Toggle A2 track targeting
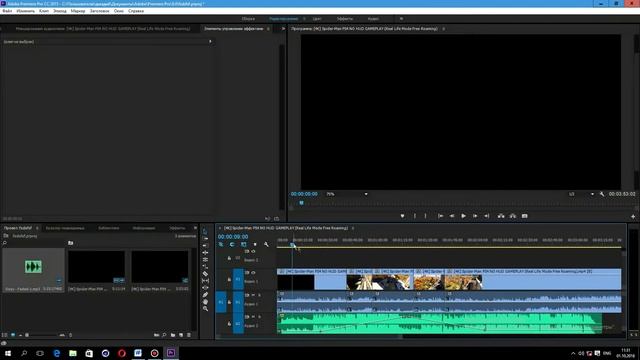 238,324
